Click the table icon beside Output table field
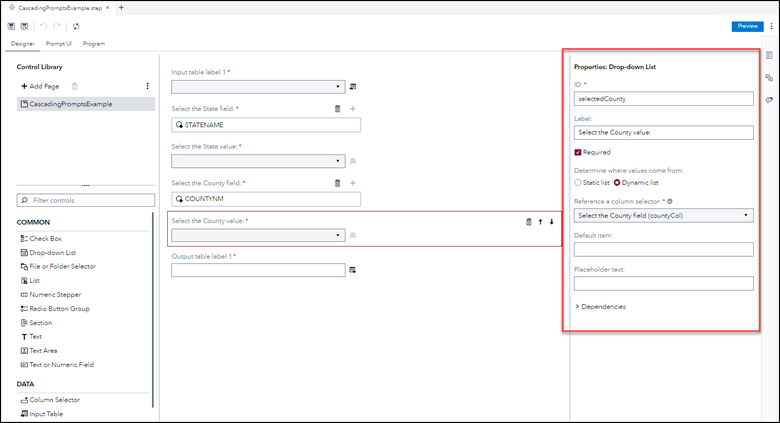Image resolution: width=780 pixels, height=423 pixels. coord(353,270)
